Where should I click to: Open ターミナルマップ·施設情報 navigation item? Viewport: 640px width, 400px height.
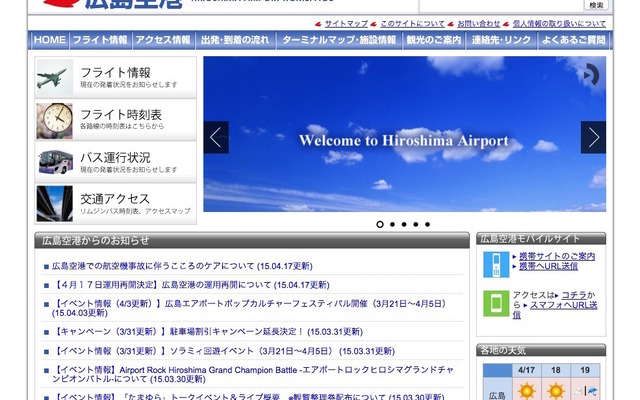pyautogui.click(x=339, y=40)
